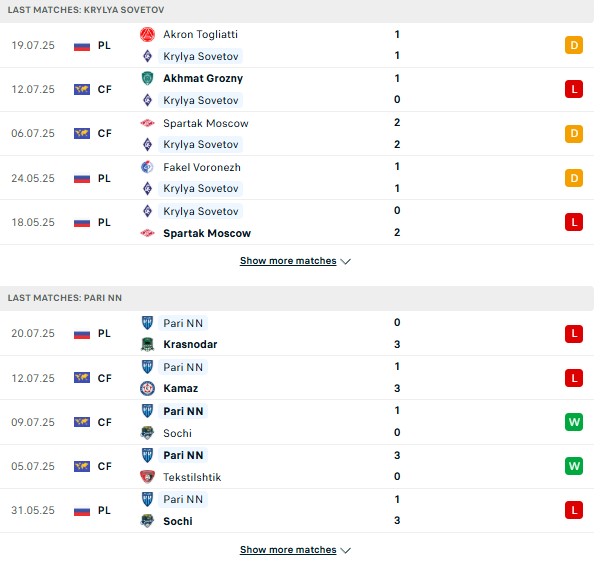Click the Krasnodar team crest
Image resolution: width=600 pixels, height=568 pixels.
[x=147, y=344]
